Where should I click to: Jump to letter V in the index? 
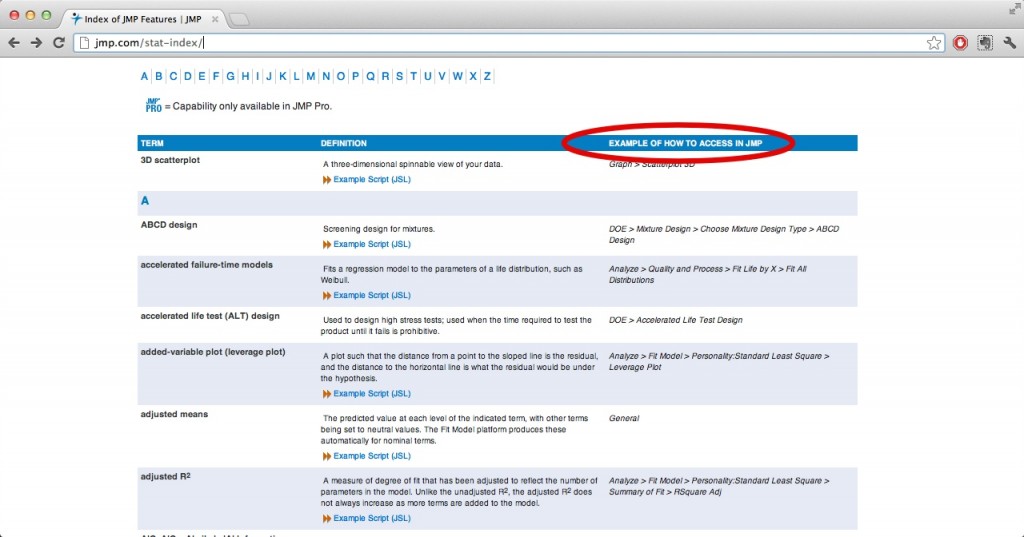(442, 76)
